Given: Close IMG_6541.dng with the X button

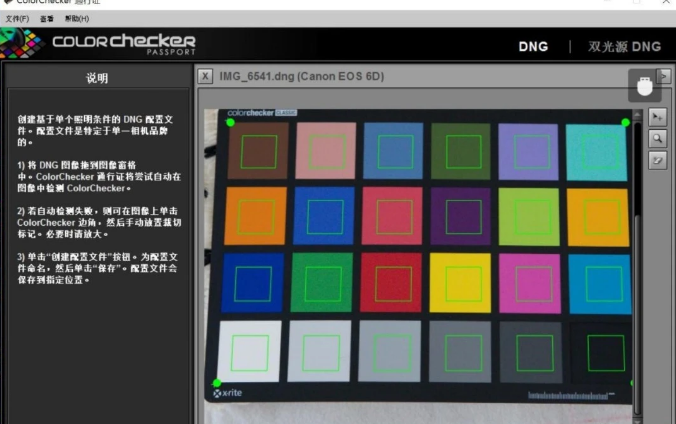Looking at the screenshot, I should [x=205, y=76].
